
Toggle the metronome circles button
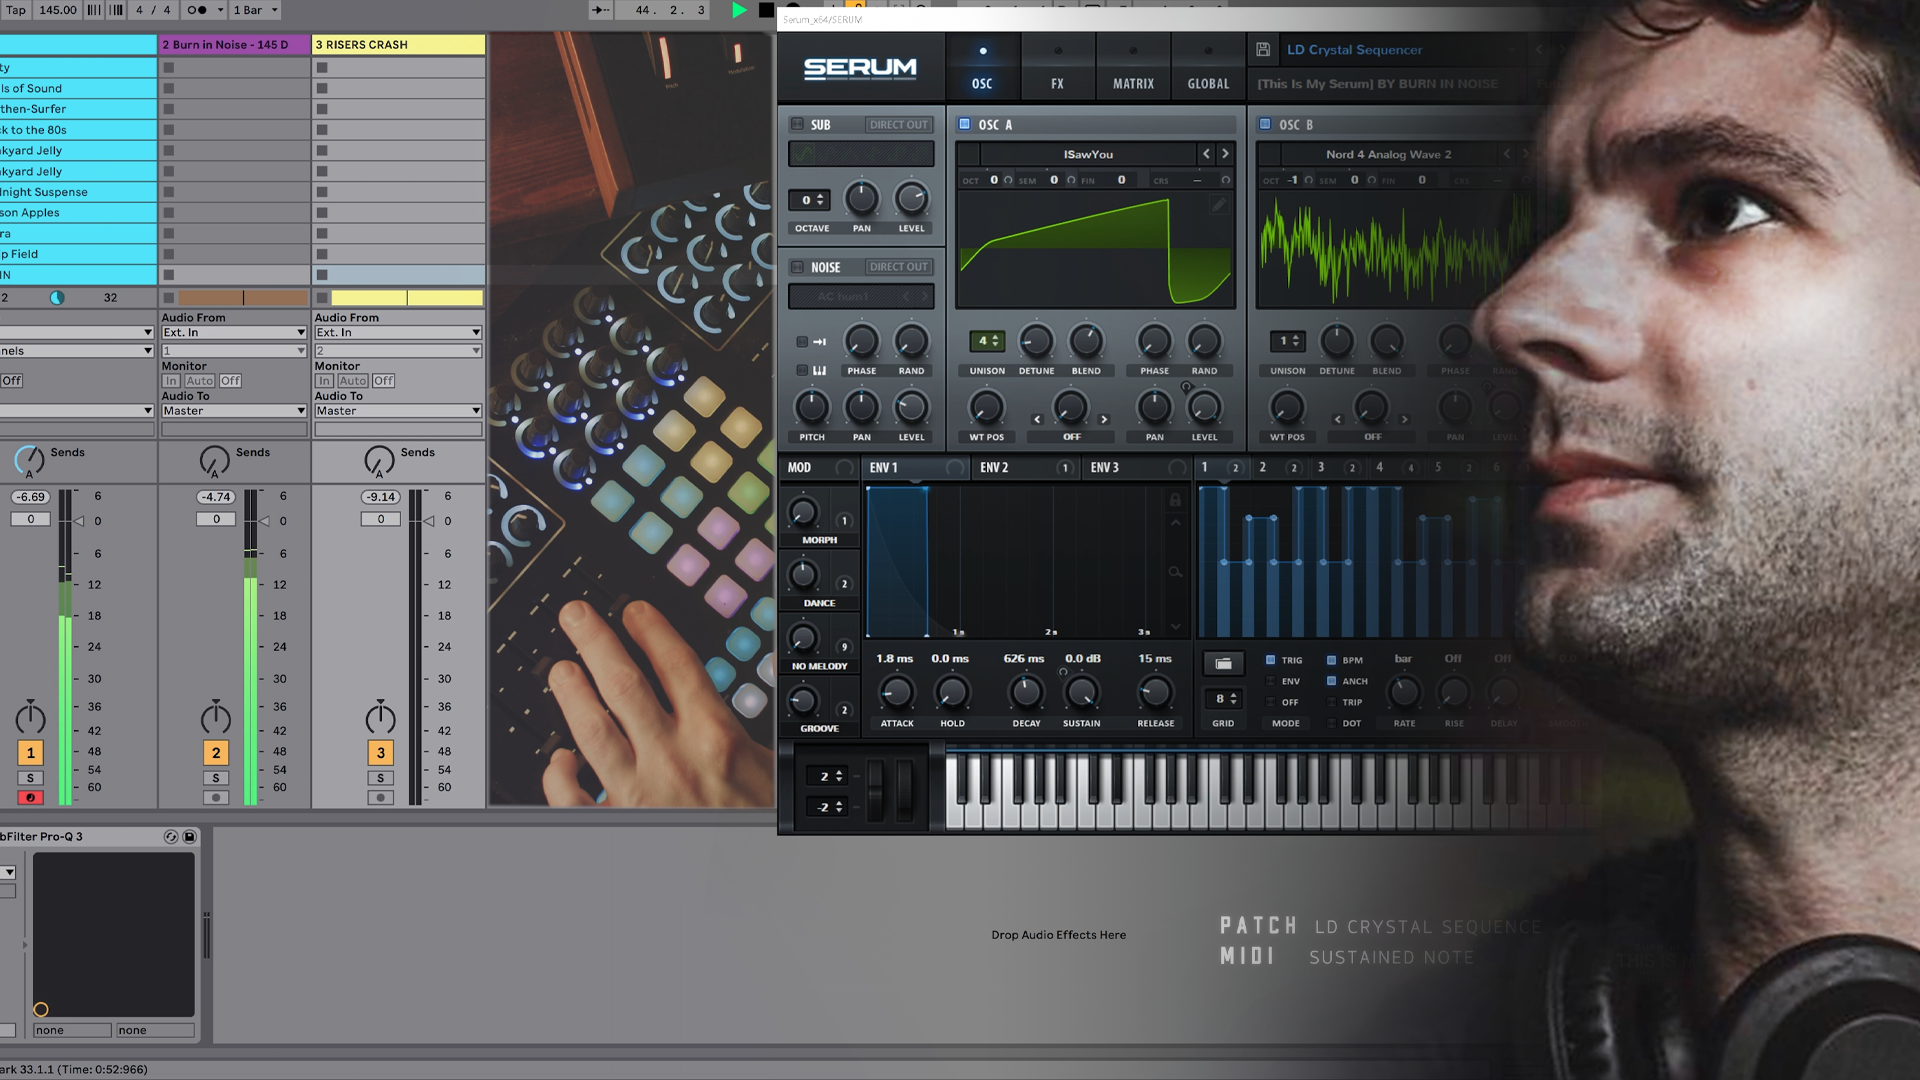[x=197, y=10]
